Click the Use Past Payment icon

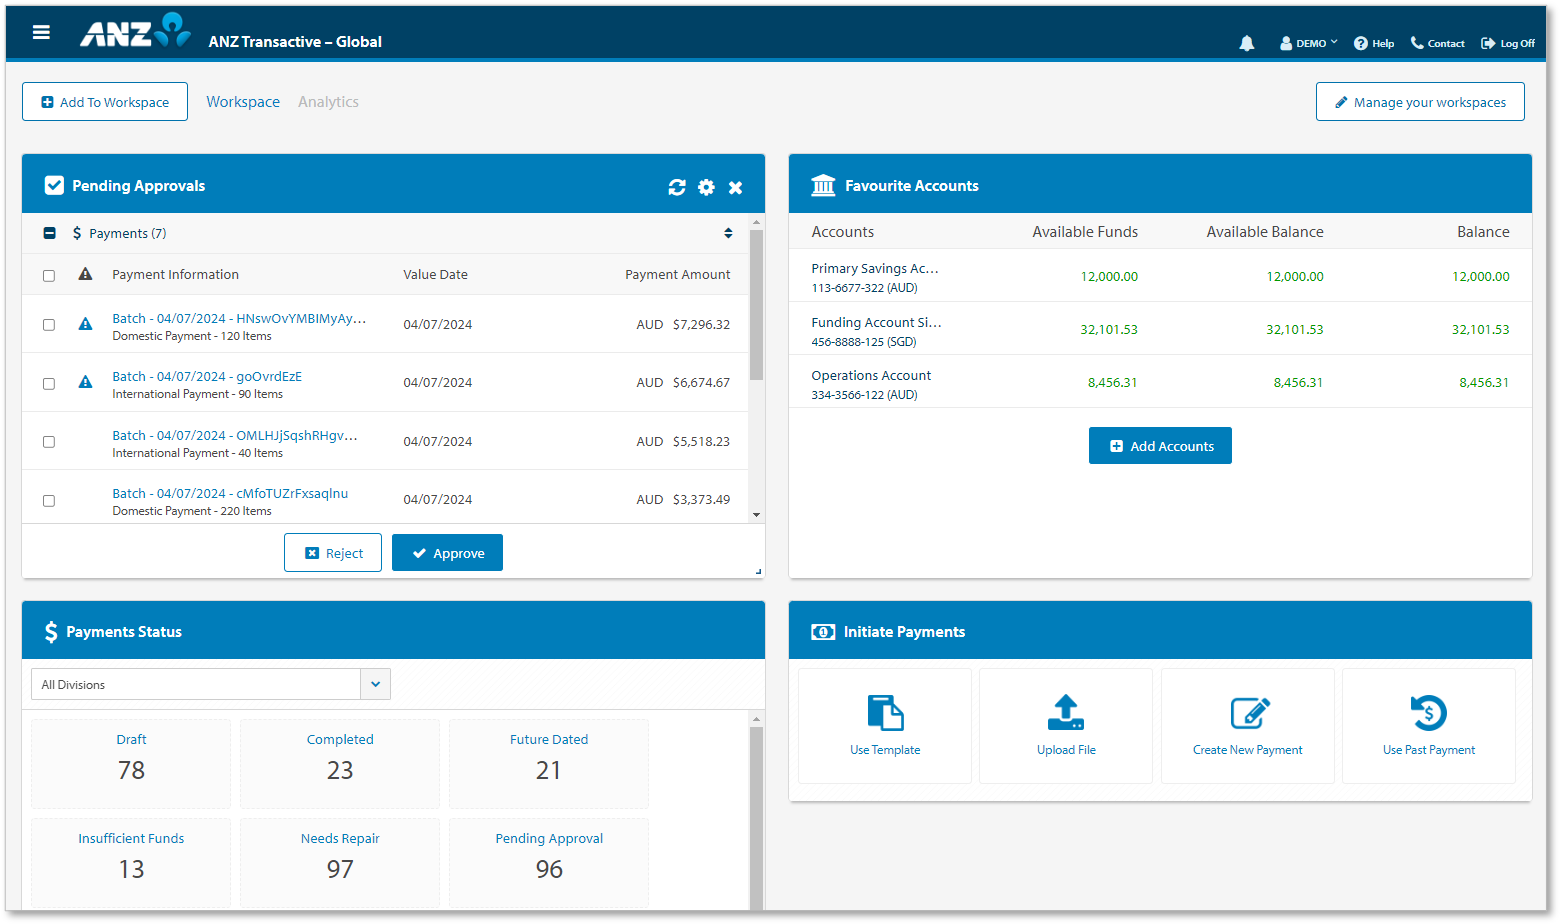[1429, 713]
